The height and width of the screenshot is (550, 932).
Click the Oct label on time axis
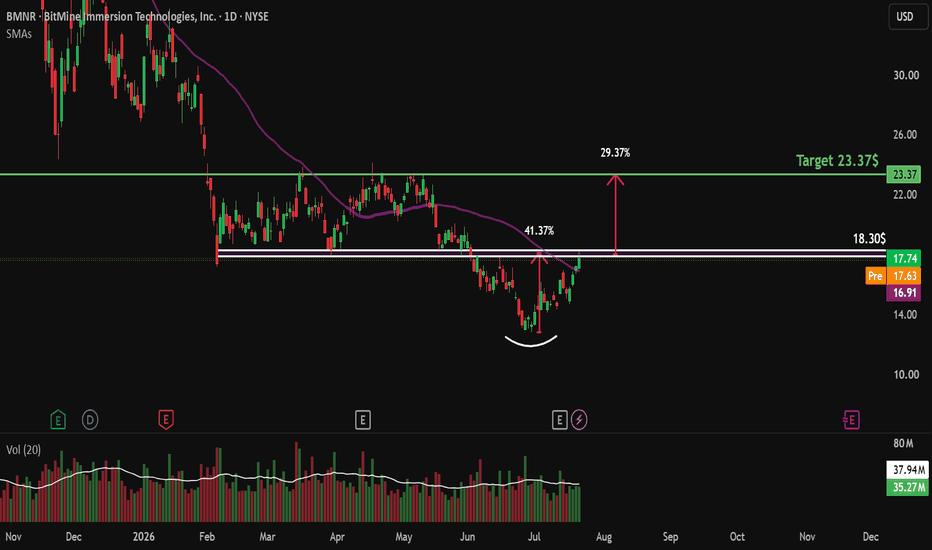(737, 536)
